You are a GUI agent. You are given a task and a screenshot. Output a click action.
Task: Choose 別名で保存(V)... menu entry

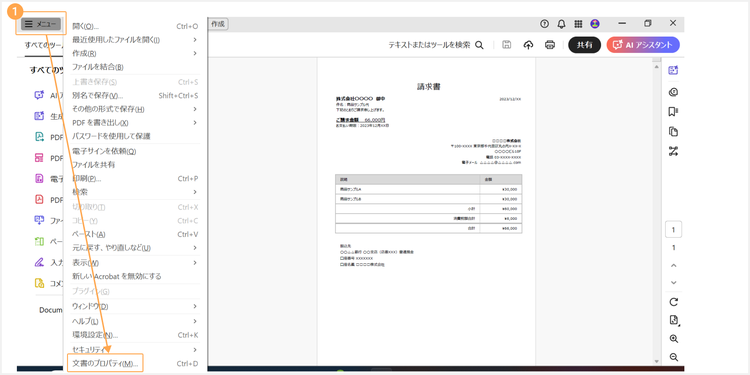[135, 96]
